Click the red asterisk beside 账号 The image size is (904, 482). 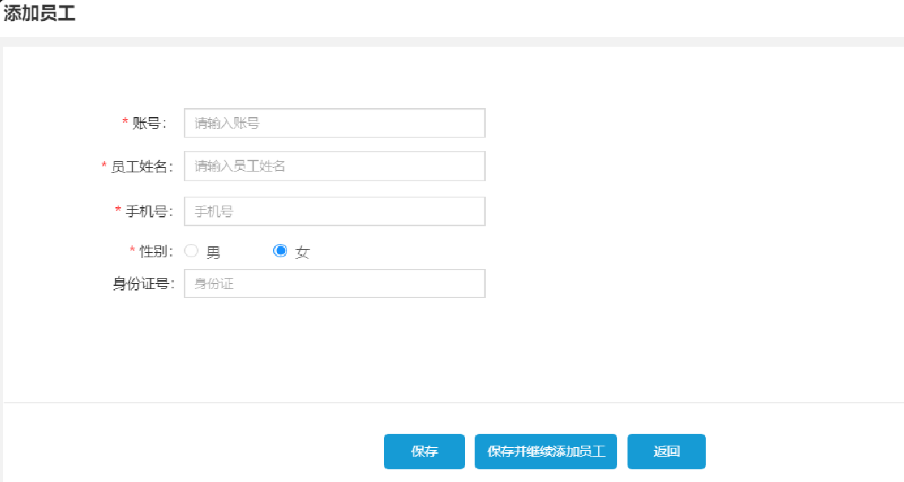[125, 122]
